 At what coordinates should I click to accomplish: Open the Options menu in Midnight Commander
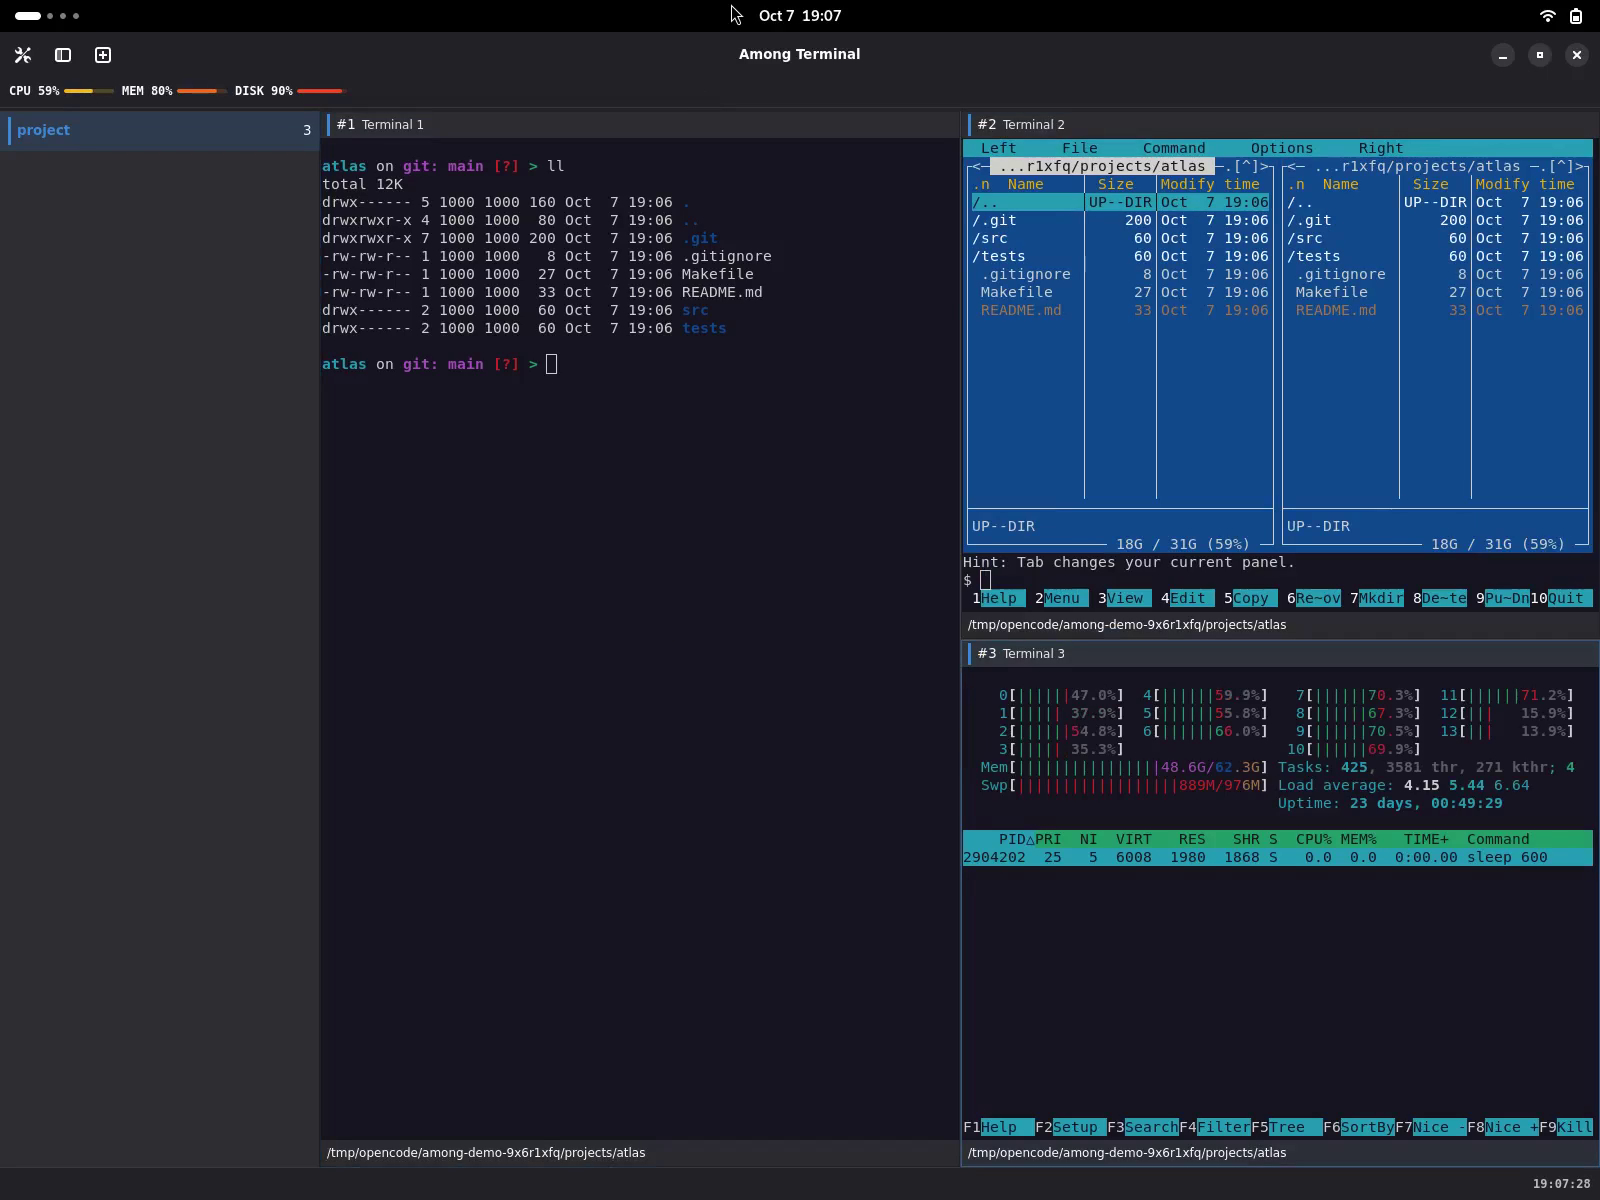click(1282, 148)
